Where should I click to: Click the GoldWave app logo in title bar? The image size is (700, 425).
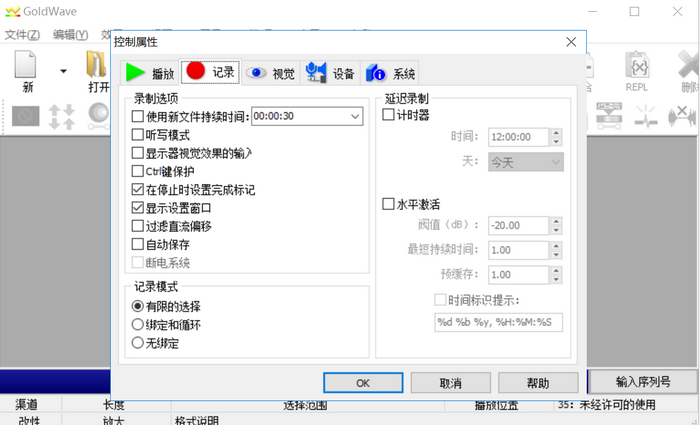(12, 12)
